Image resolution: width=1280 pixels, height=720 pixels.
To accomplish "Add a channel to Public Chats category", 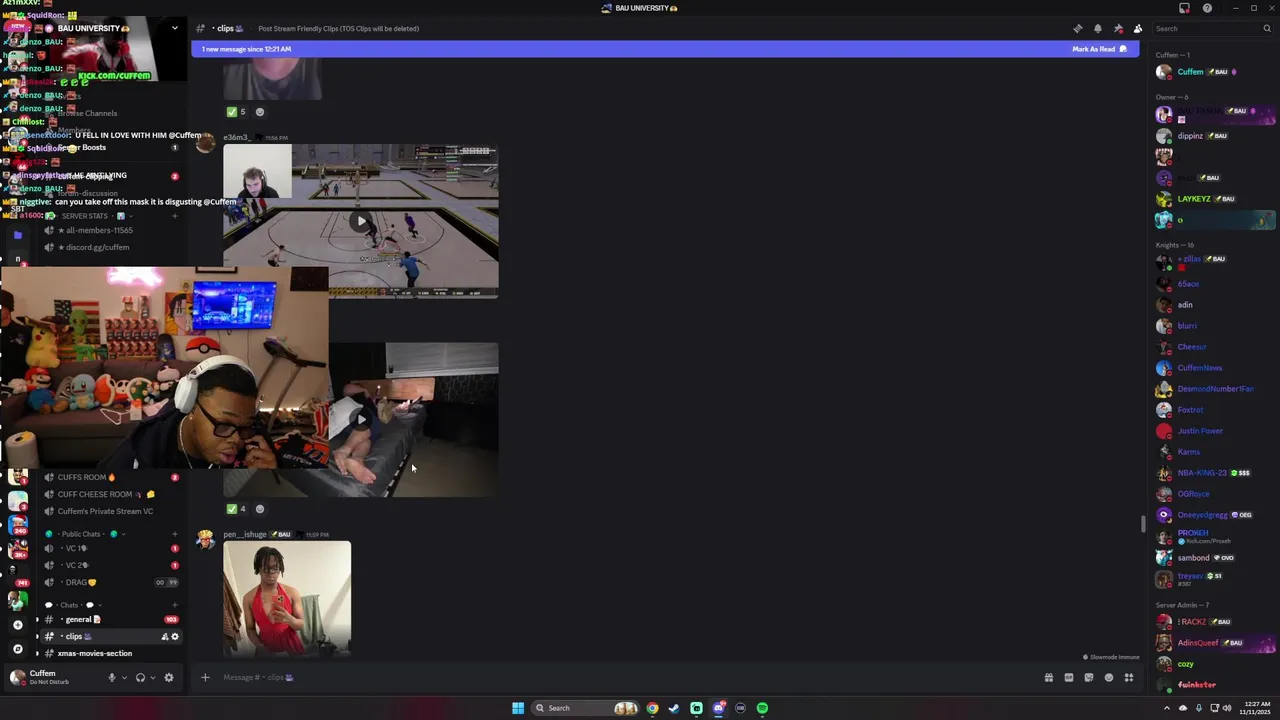I will [175, 534].
